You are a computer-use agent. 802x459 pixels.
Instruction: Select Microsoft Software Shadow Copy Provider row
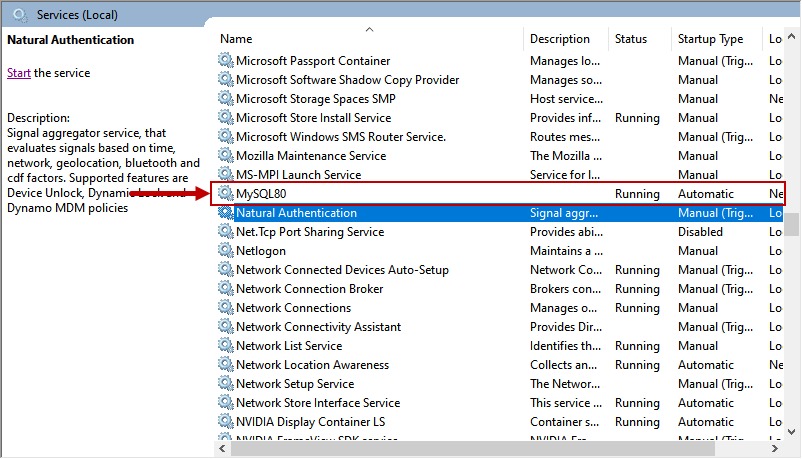pyautogui.click(x=347, y=80)
